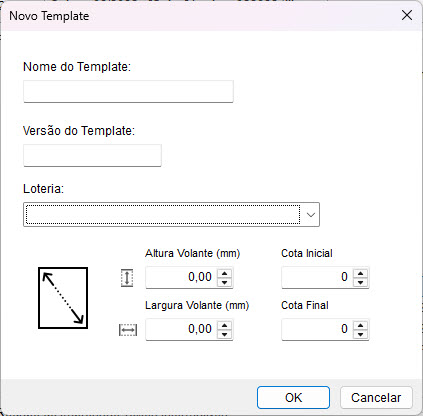Click the Versão do Template text field
This screenshot has width=423, height=416.
pos(92,155)
